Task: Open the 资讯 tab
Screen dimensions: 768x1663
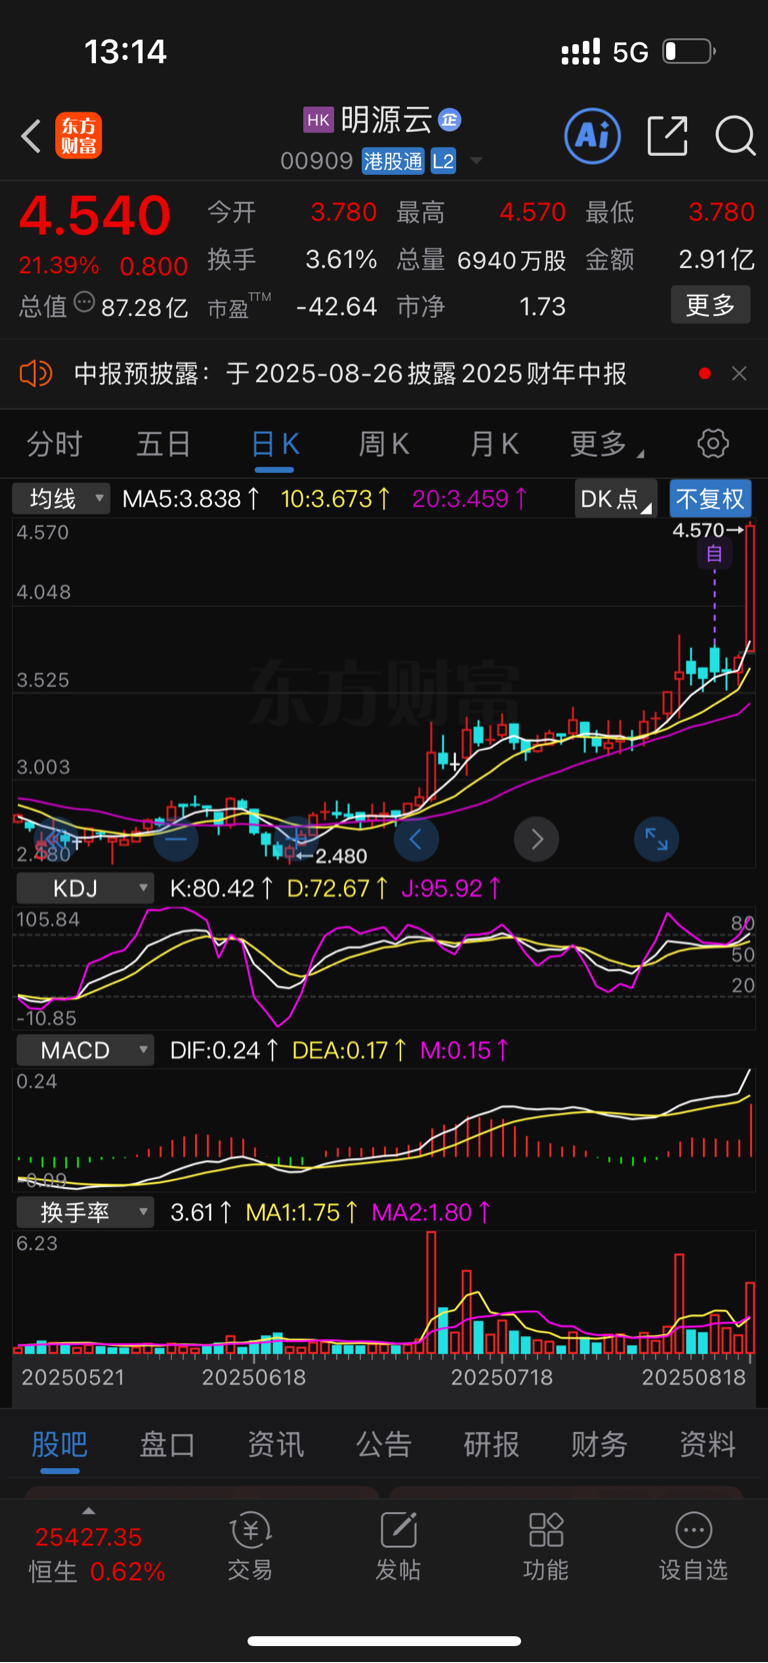Action: (x=275, y=1444)
